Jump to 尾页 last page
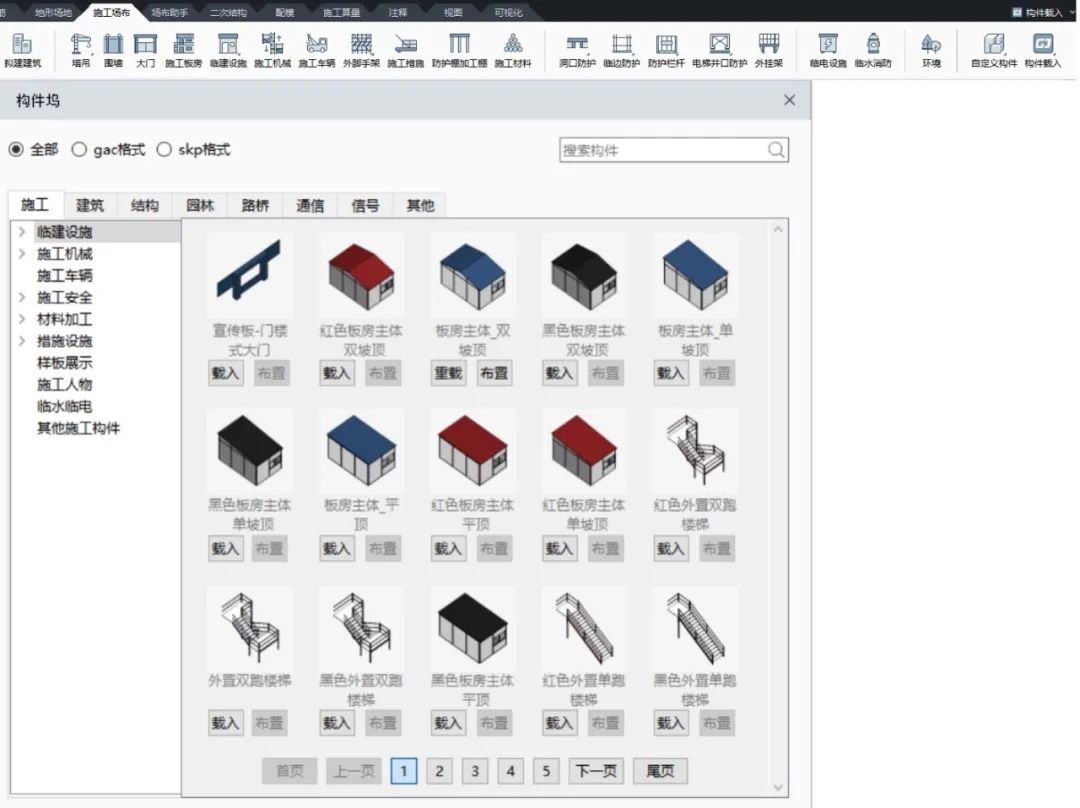Image resolution: width=1080 pixels, height=808 pixels. [x=660, y=771]
